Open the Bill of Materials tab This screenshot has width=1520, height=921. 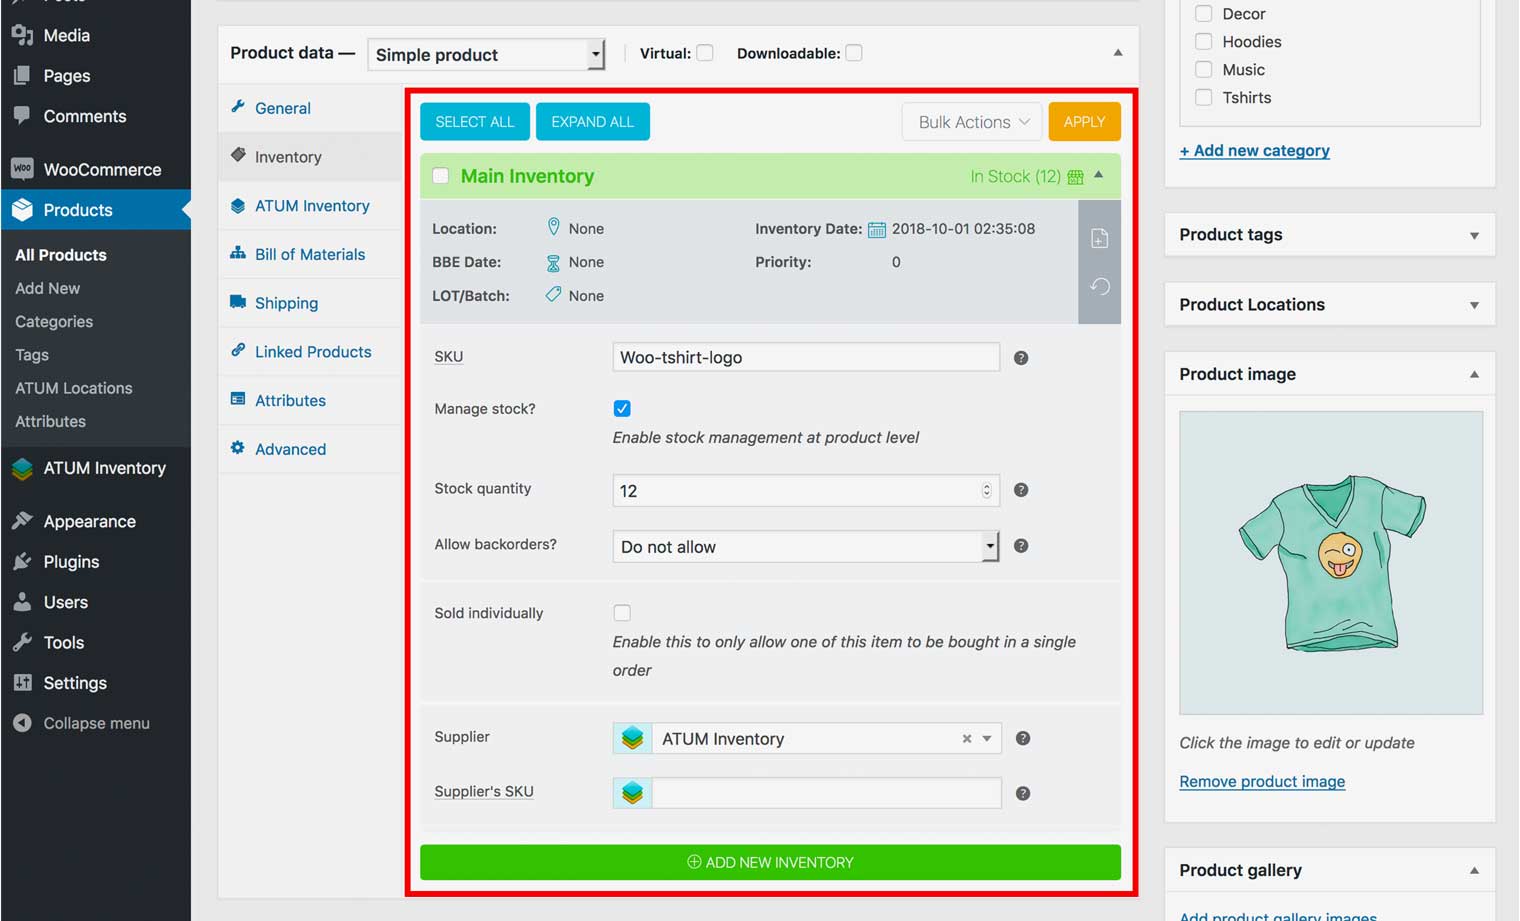(x=309, y=254)
